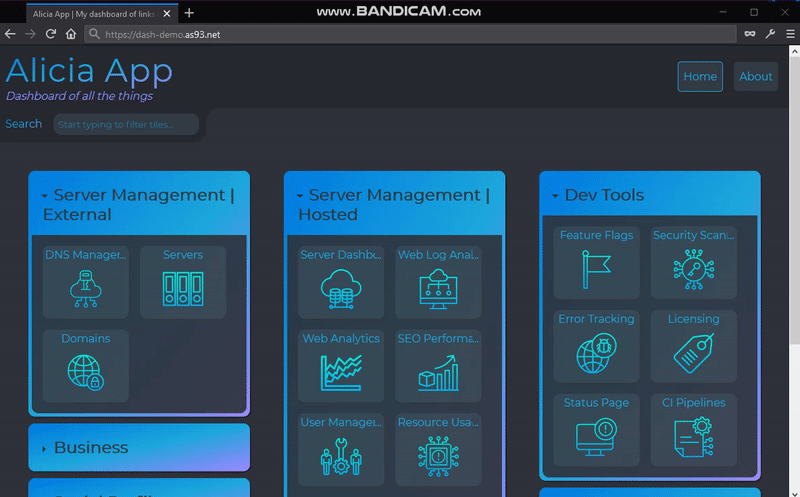Open the About page button
The image size is (800, 497).
click(x=755, y=77)
